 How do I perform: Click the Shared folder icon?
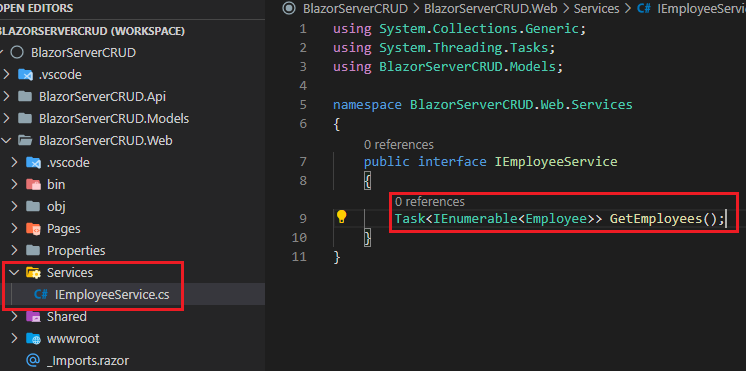[x=33, y=316]
